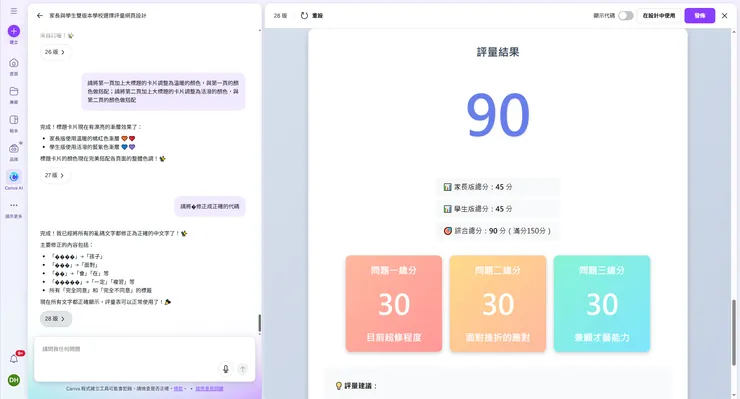Screen dimensions: 740x399
Task: Click the 問題二總分 orange score card
Action: coord(498,304)
